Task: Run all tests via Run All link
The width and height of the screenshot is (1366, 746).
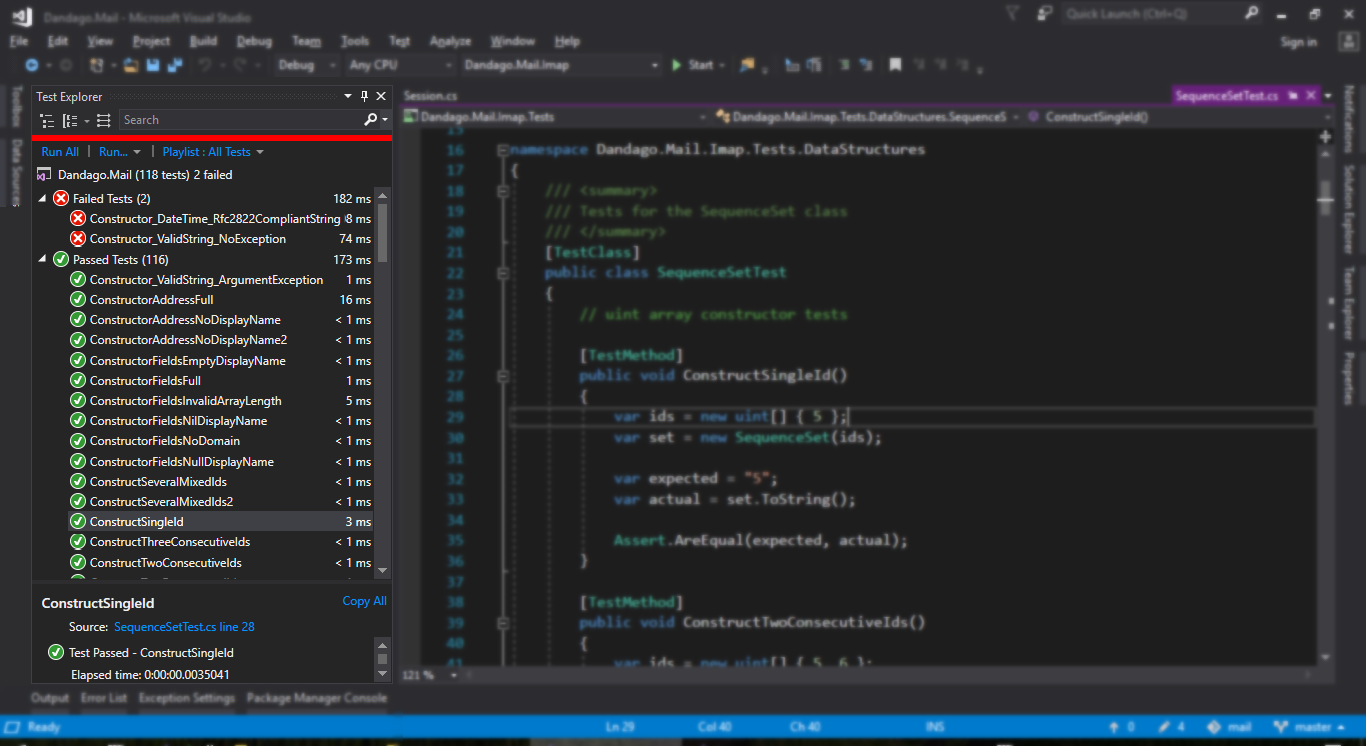Action: point(59,150)
